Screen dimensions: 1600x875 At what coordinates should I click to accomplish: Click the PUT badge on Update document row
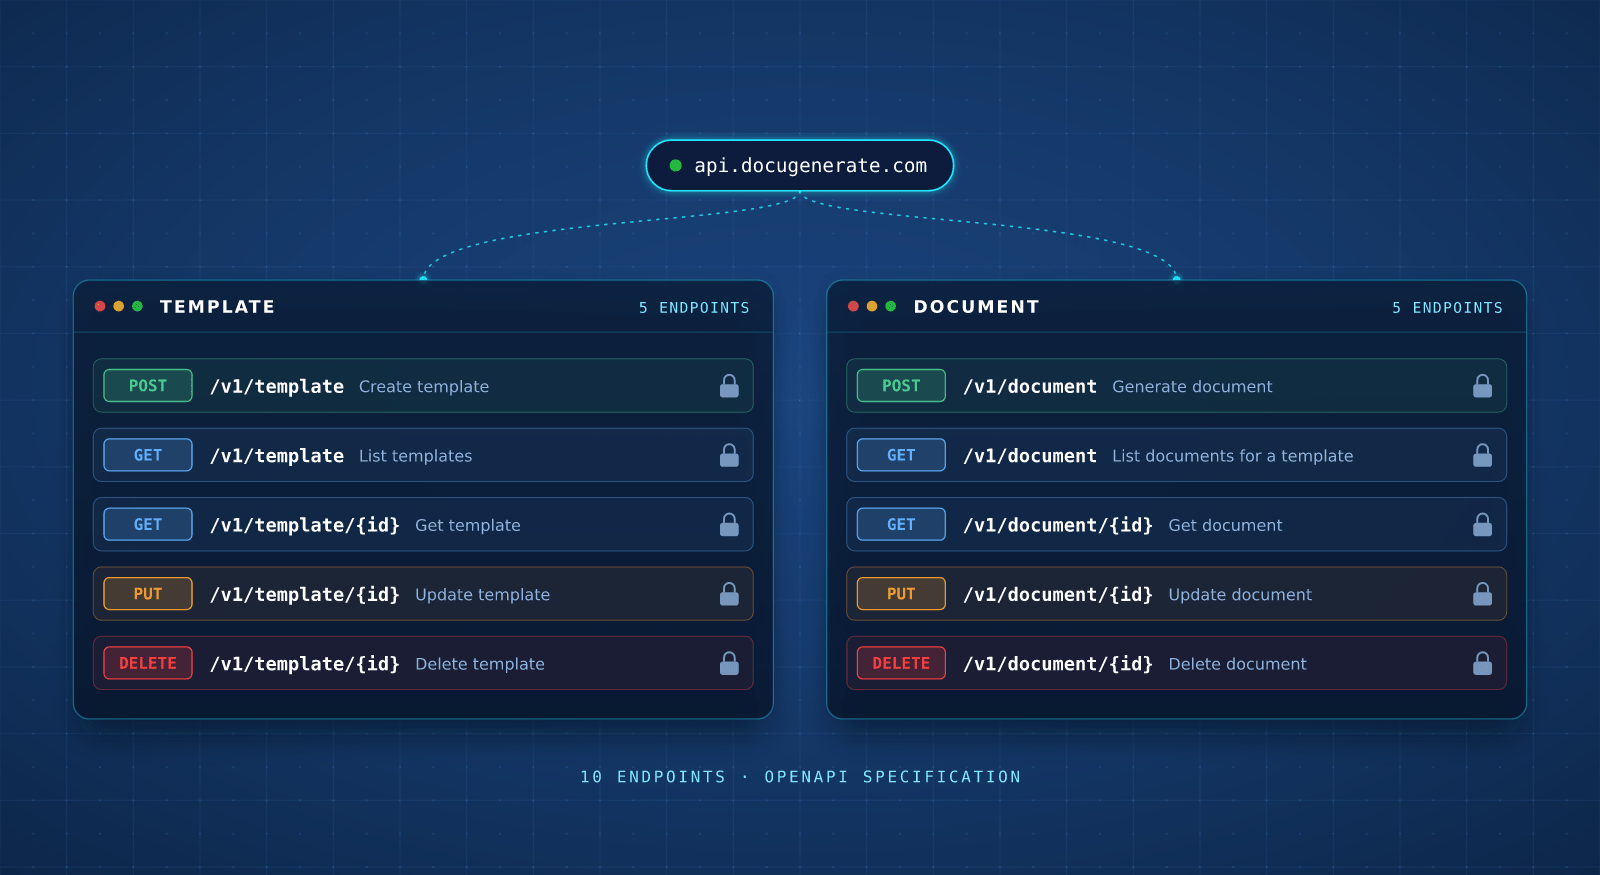point(901,594)
